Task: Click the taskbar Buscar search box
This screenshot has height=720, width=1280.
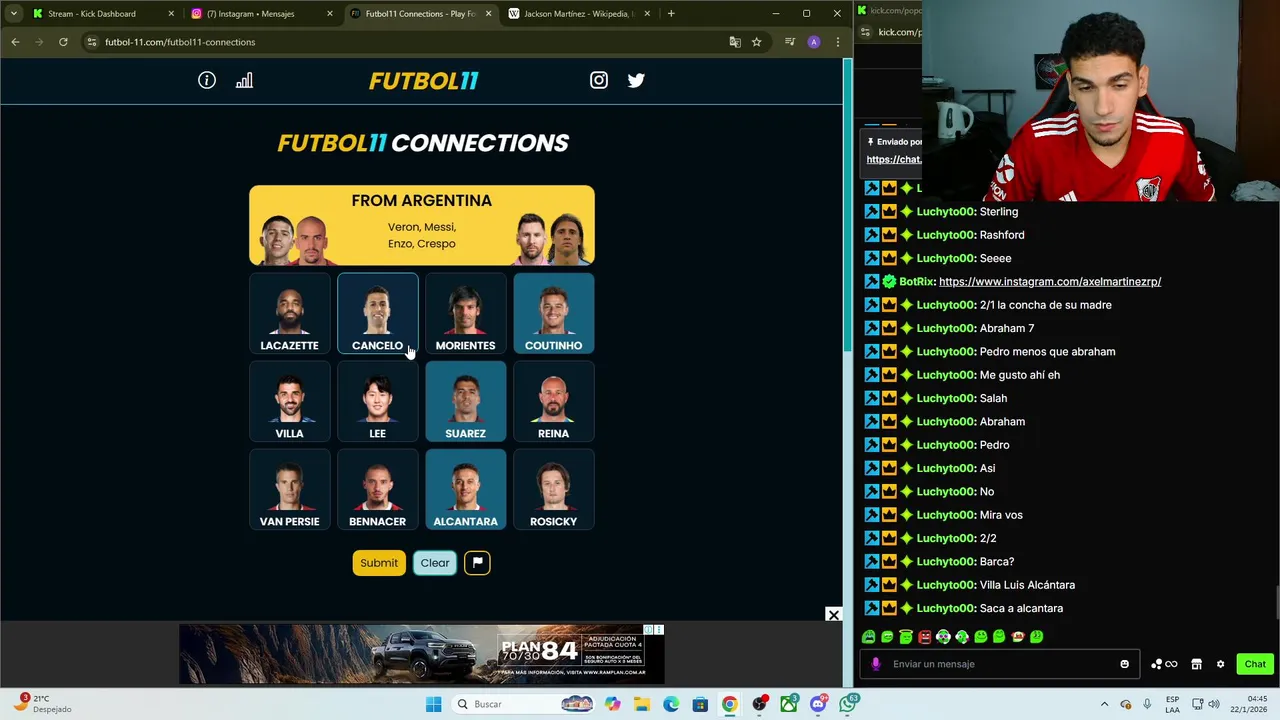Action: [x=523, y=704]
